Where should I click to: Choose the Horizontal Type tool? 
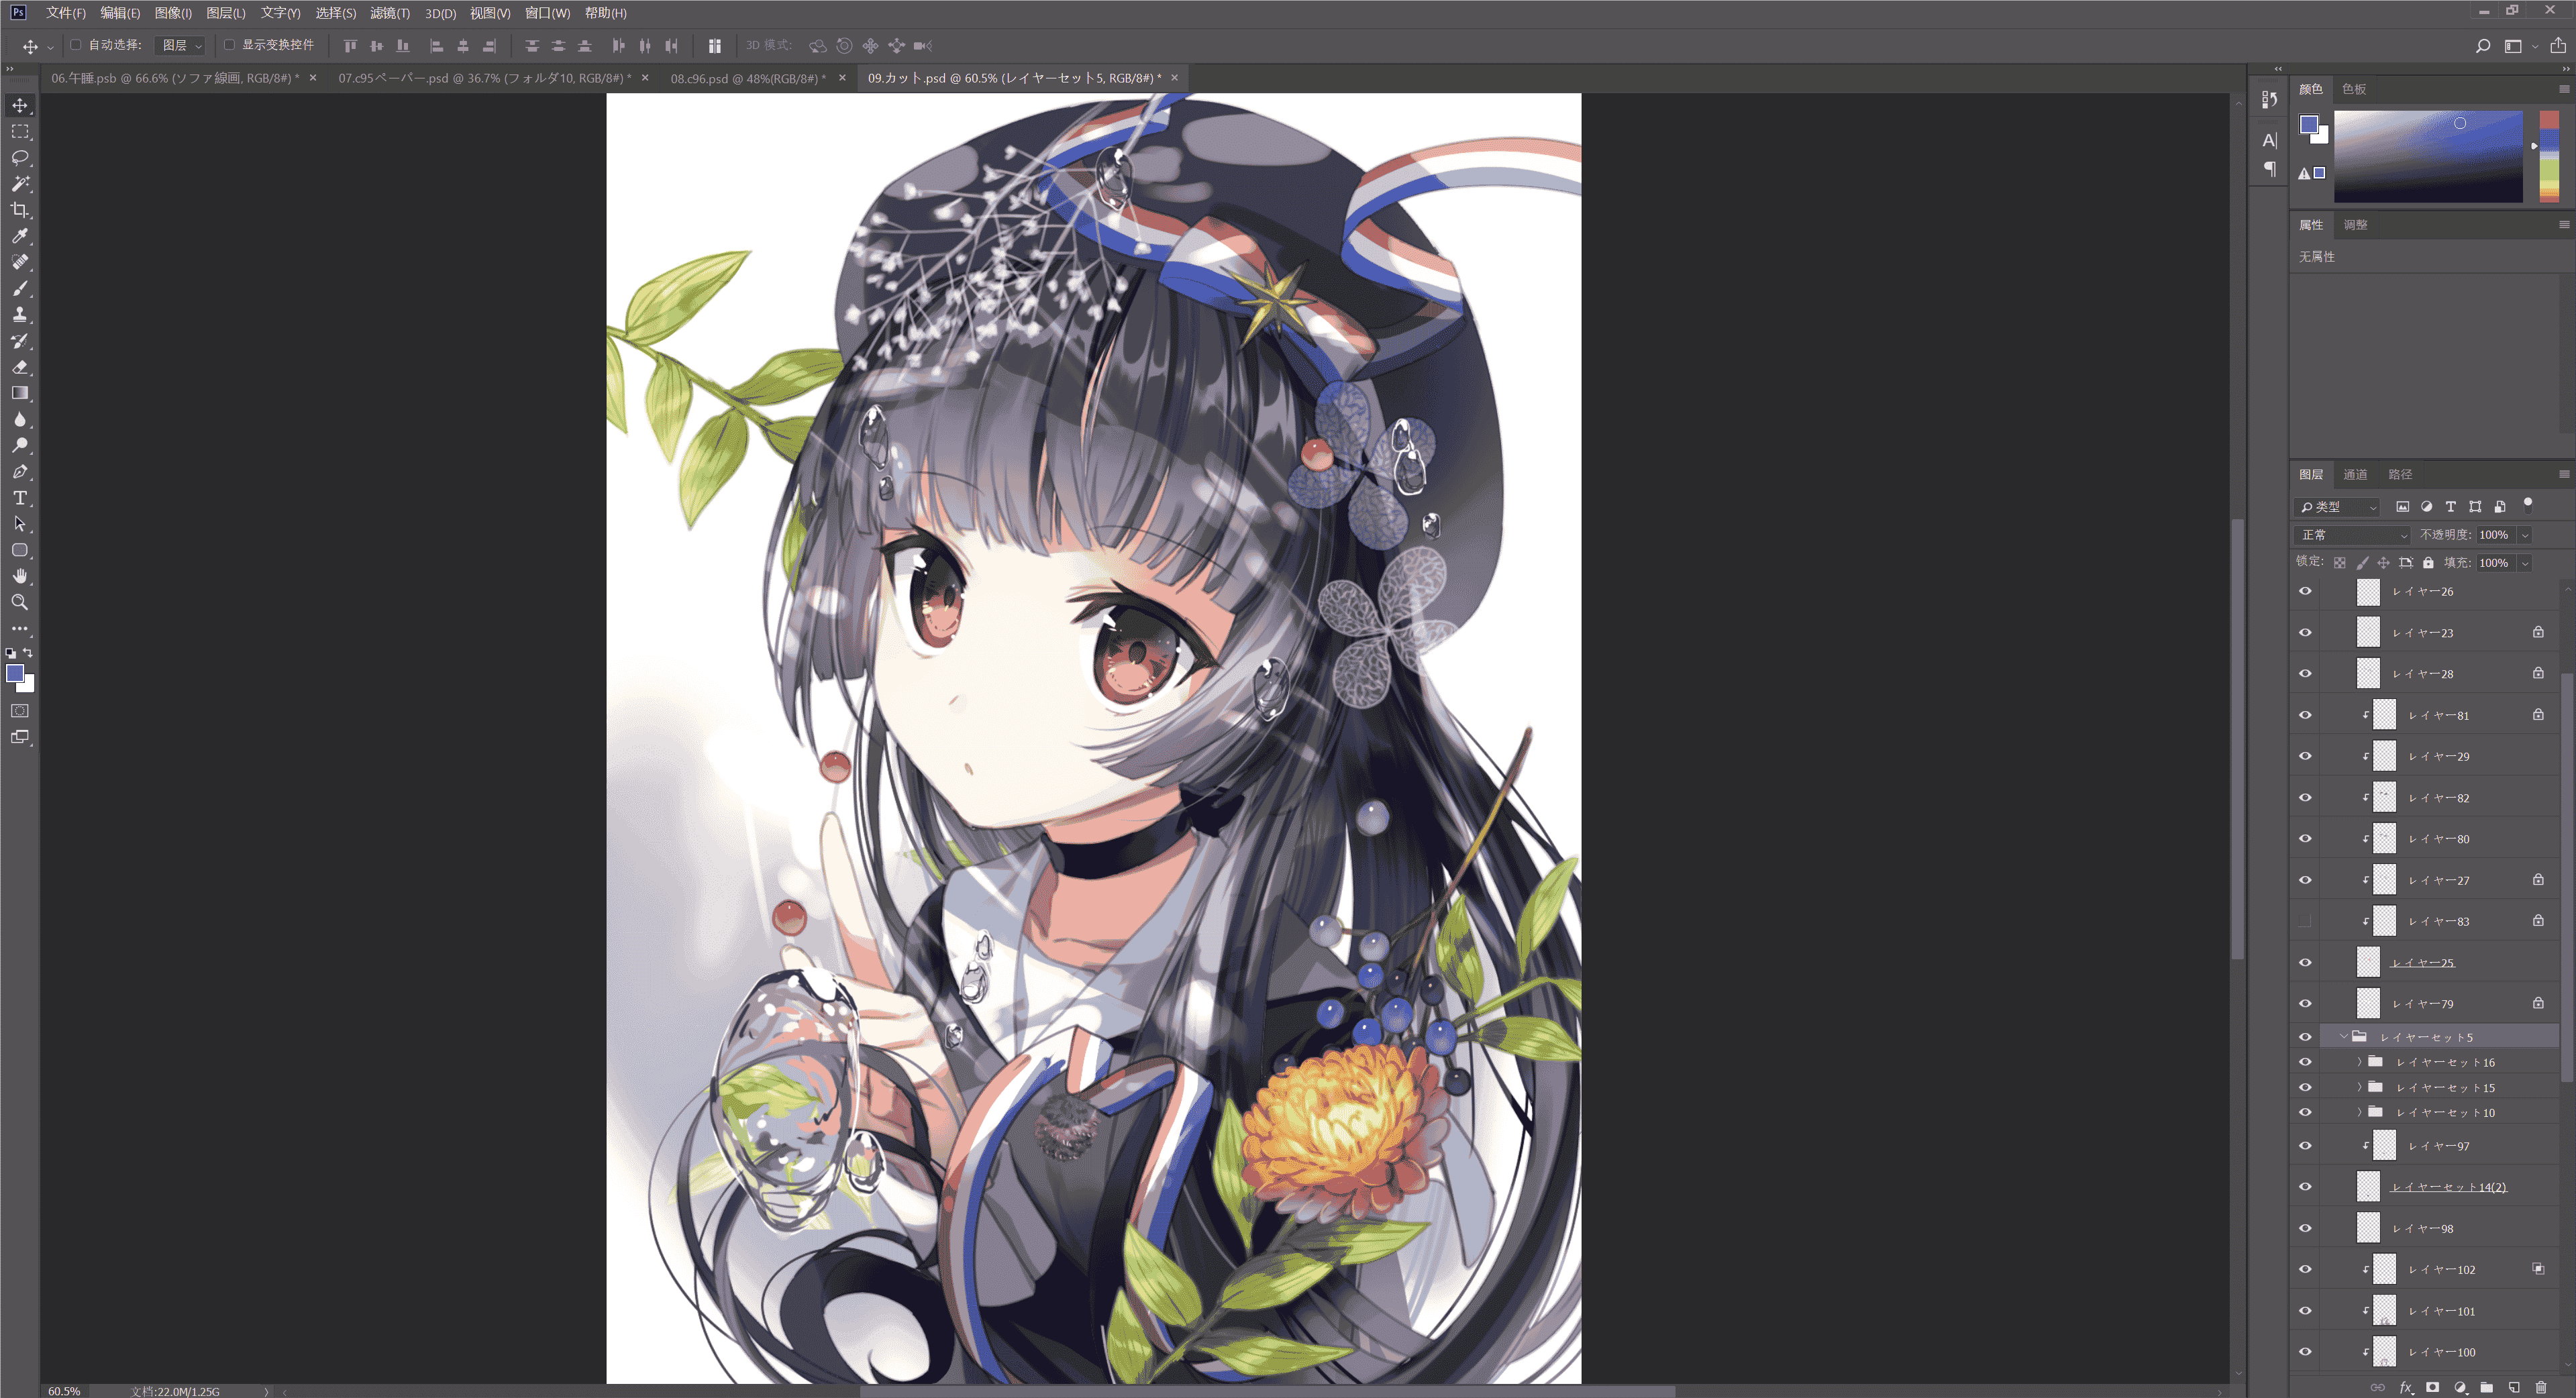[x=20, y=498]
